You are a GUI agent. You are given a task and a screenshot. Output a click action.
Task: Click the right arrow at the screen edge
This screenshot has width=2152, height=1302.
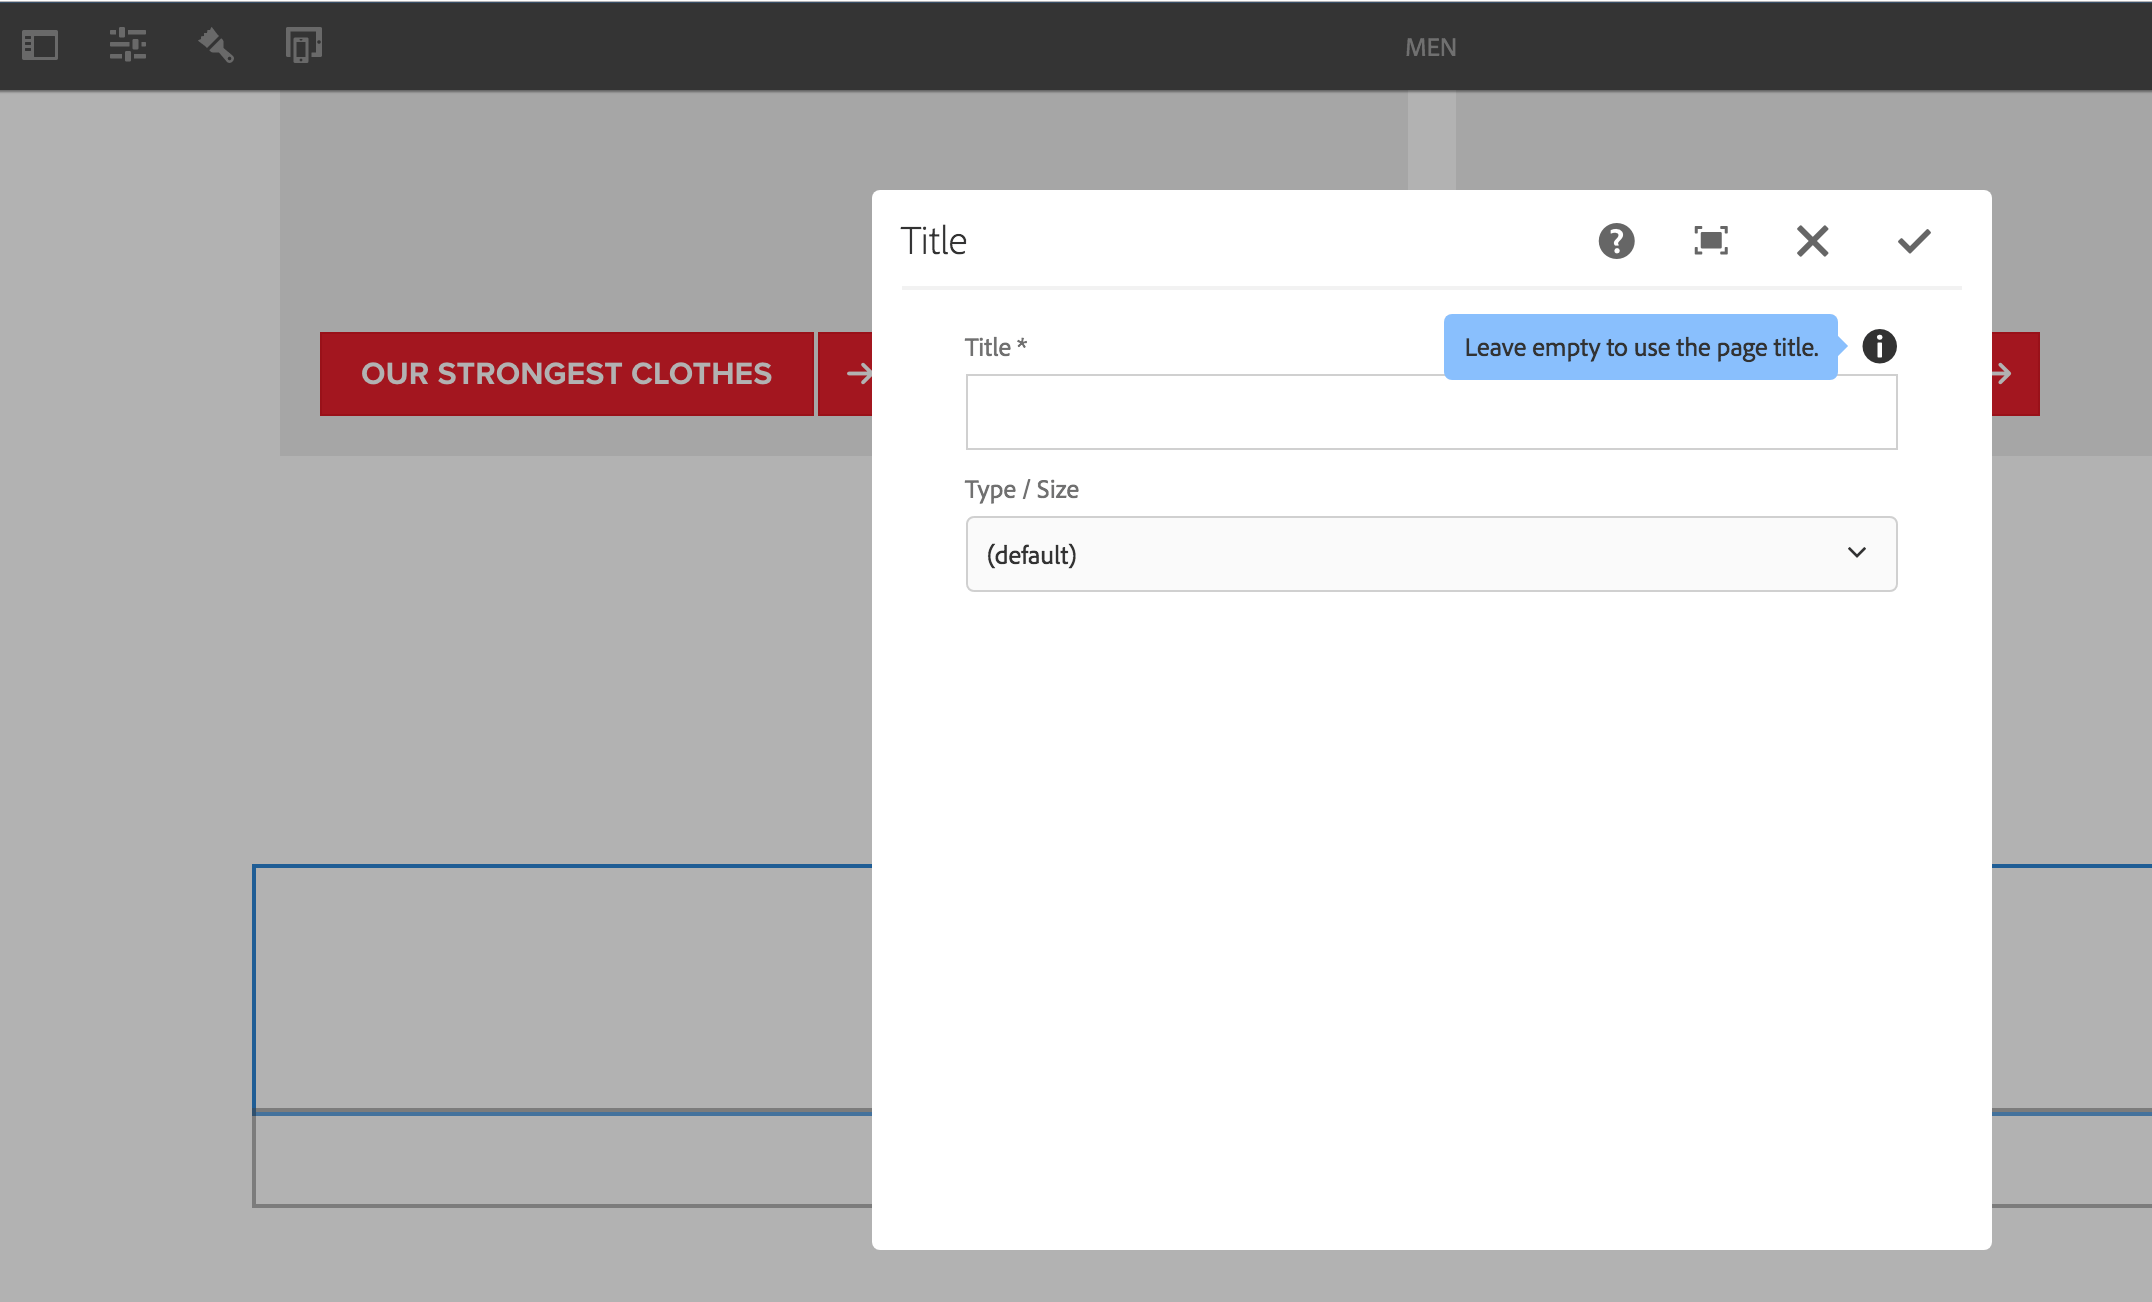point(2000,373)
